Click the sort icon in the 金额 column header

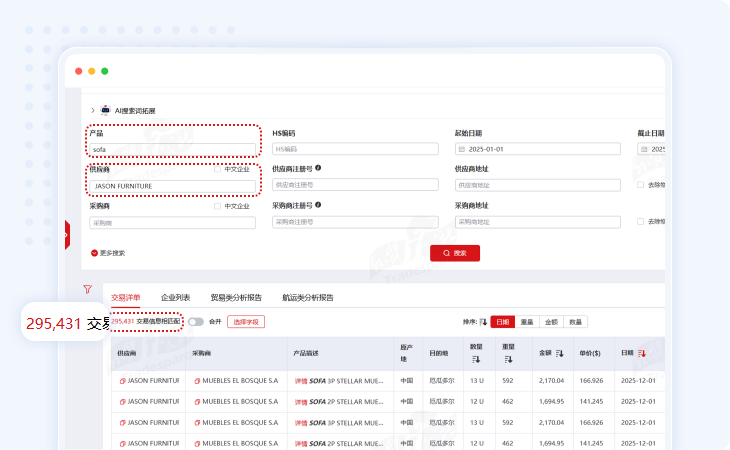click(x=559, y=353)
